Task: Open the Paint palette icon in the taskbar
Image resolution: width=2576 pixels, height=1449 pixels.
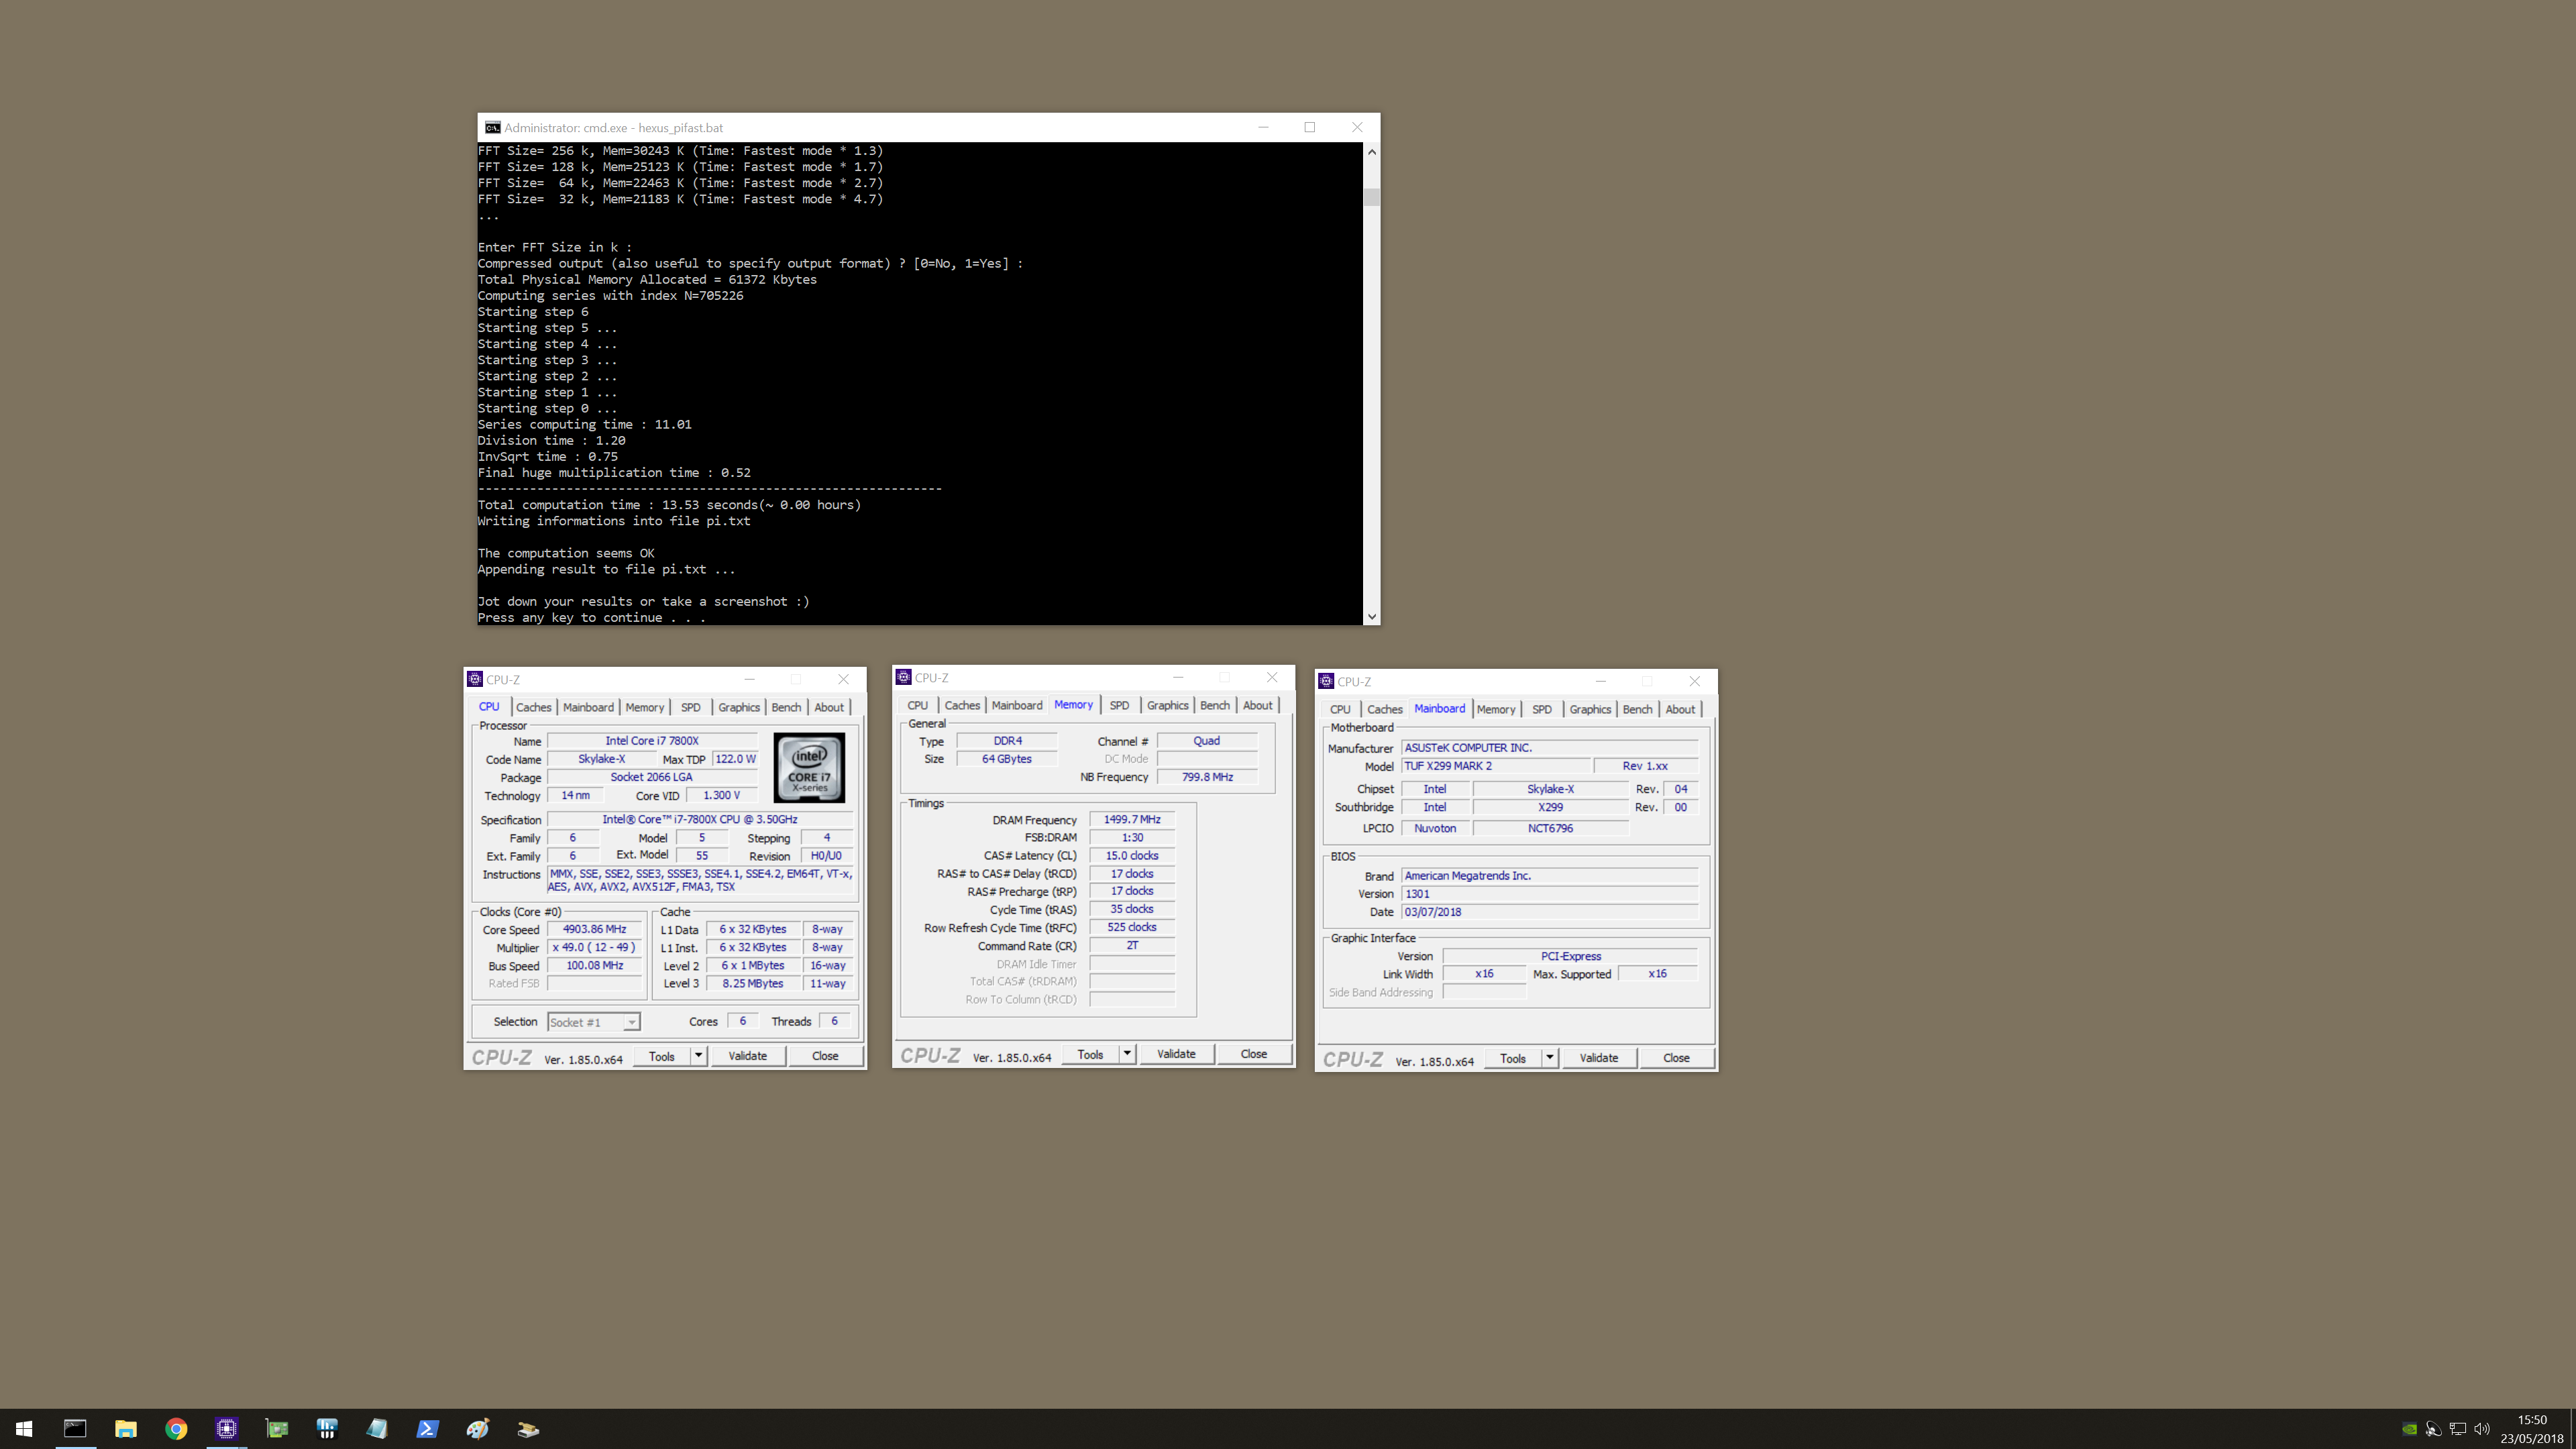Action: click(x=478, y=1429)
